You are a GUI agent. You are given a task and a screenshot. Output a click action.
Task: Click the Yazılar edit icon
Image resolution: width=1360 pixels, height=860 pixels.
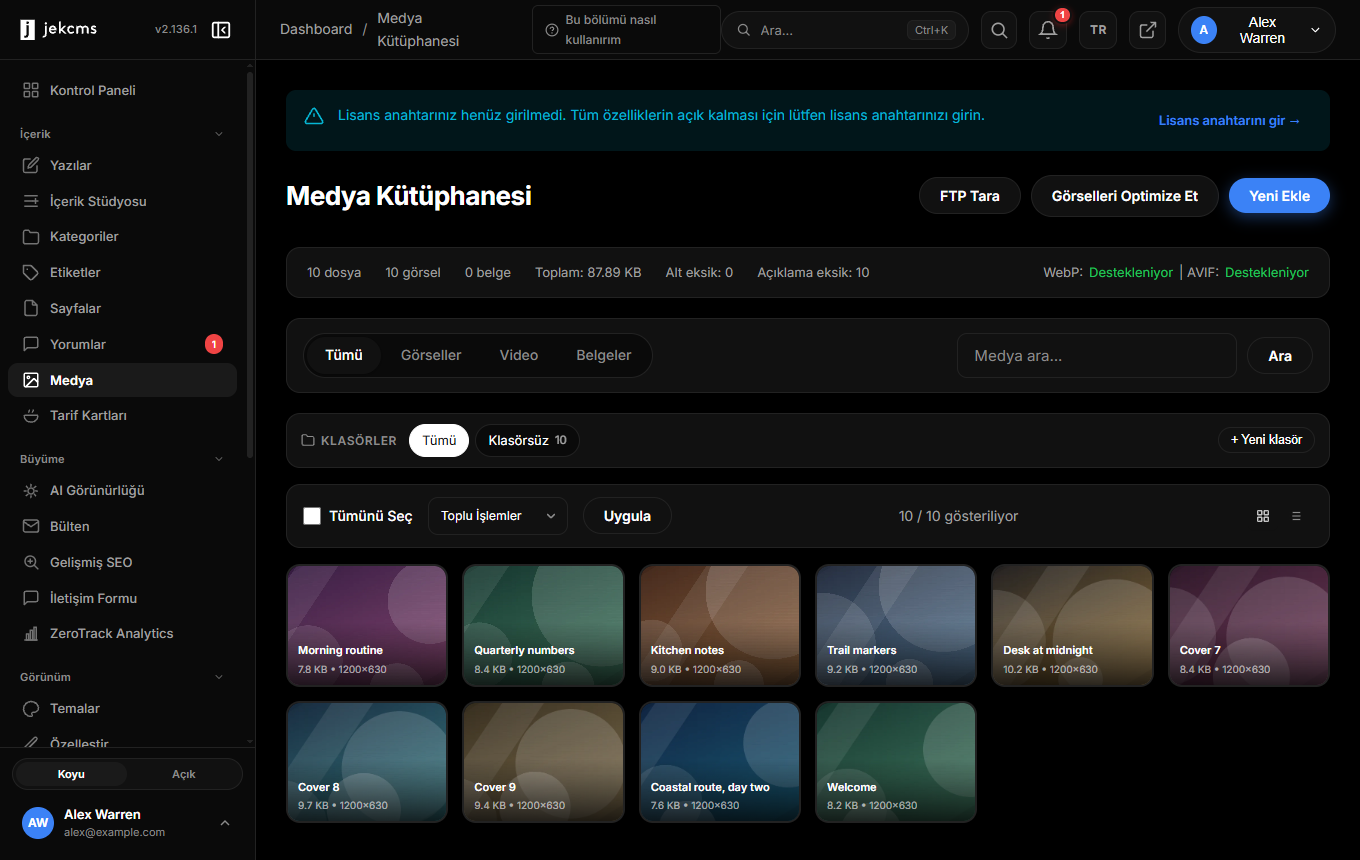pos(31,165)
